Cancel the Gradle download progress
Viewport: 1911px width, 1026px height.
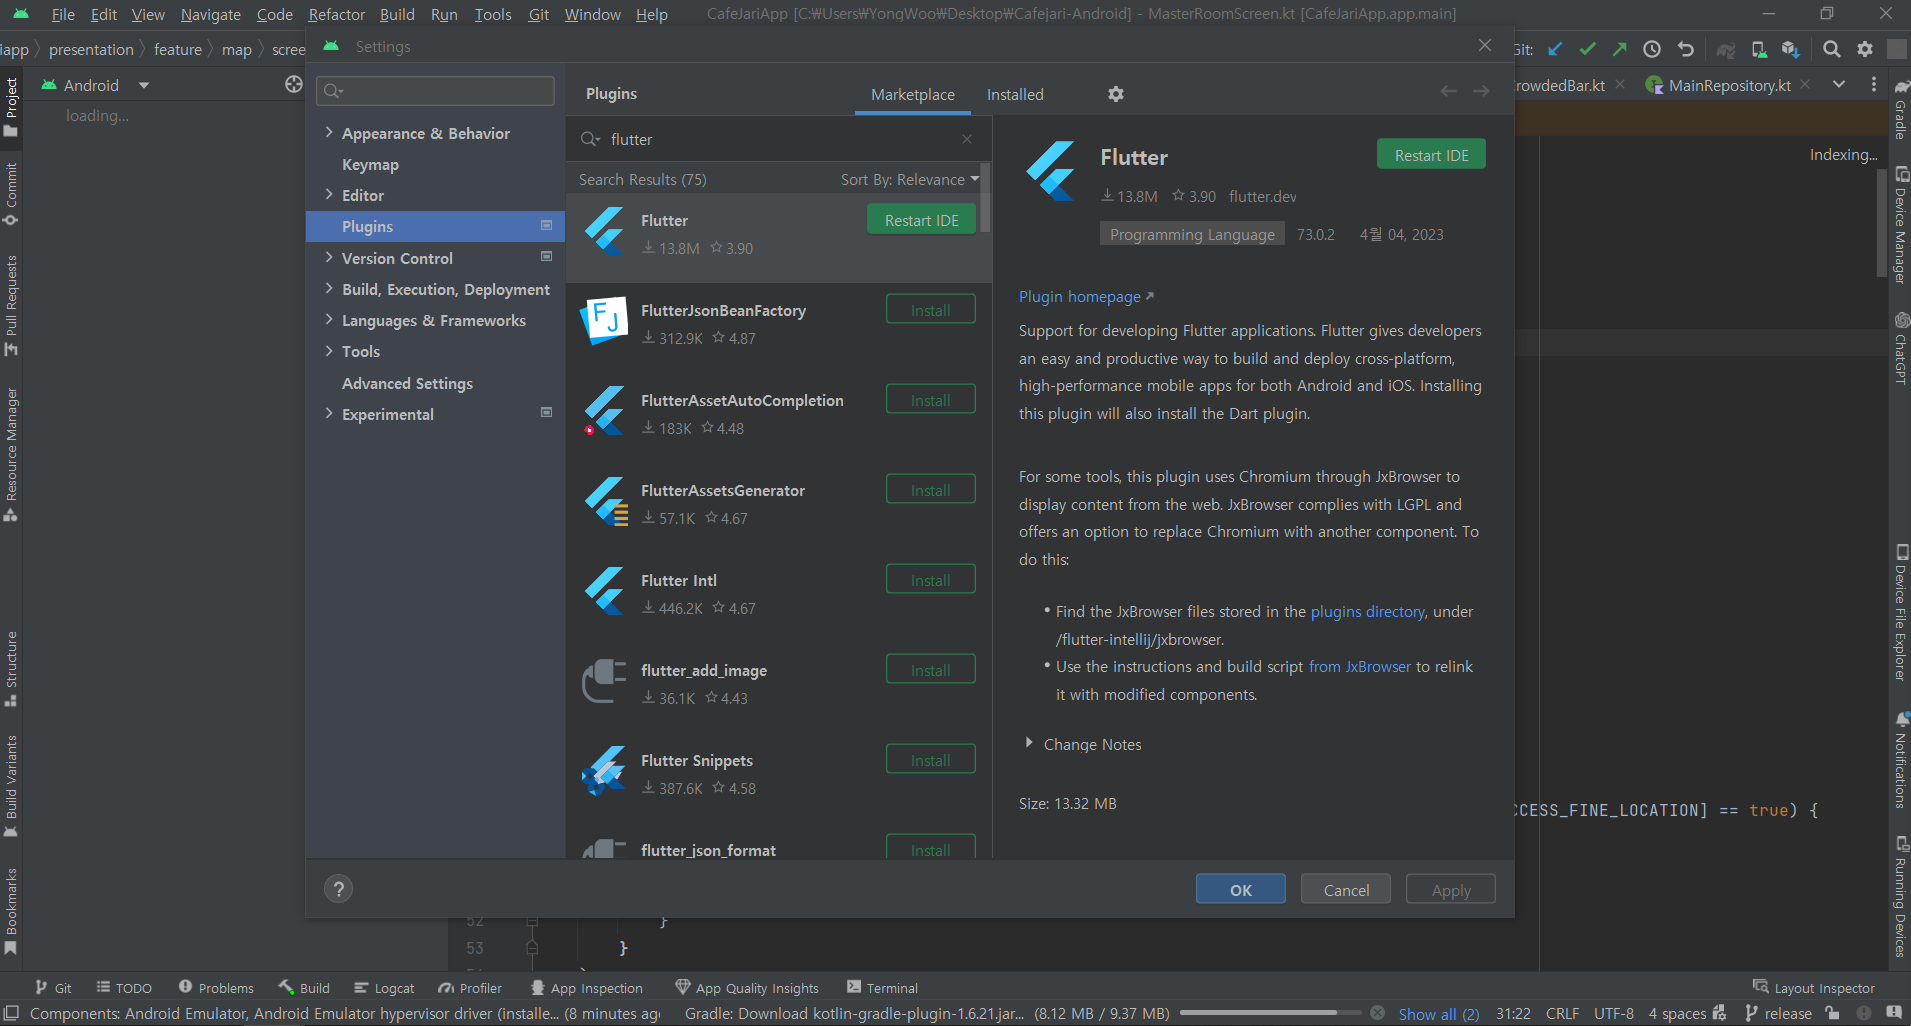[1377, 1013]
